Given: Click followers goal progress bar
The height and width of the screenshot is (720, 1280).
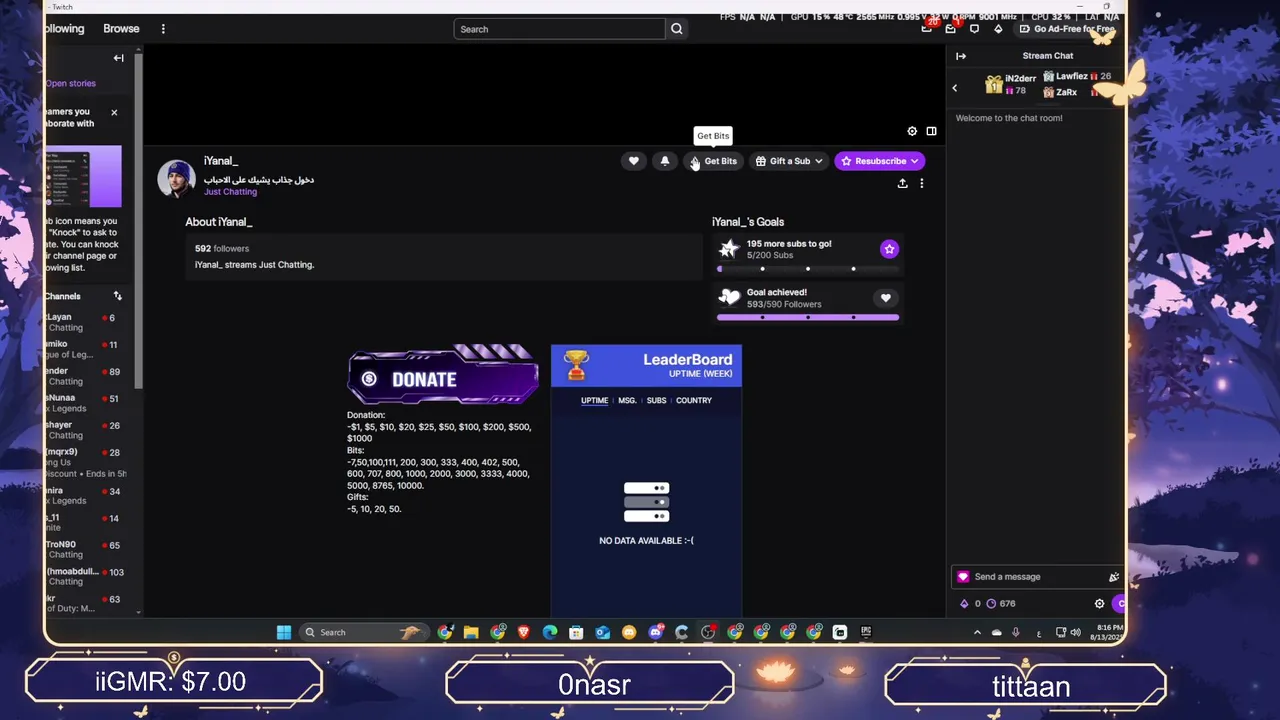Looking at the screenshot, I should [808, 318].
